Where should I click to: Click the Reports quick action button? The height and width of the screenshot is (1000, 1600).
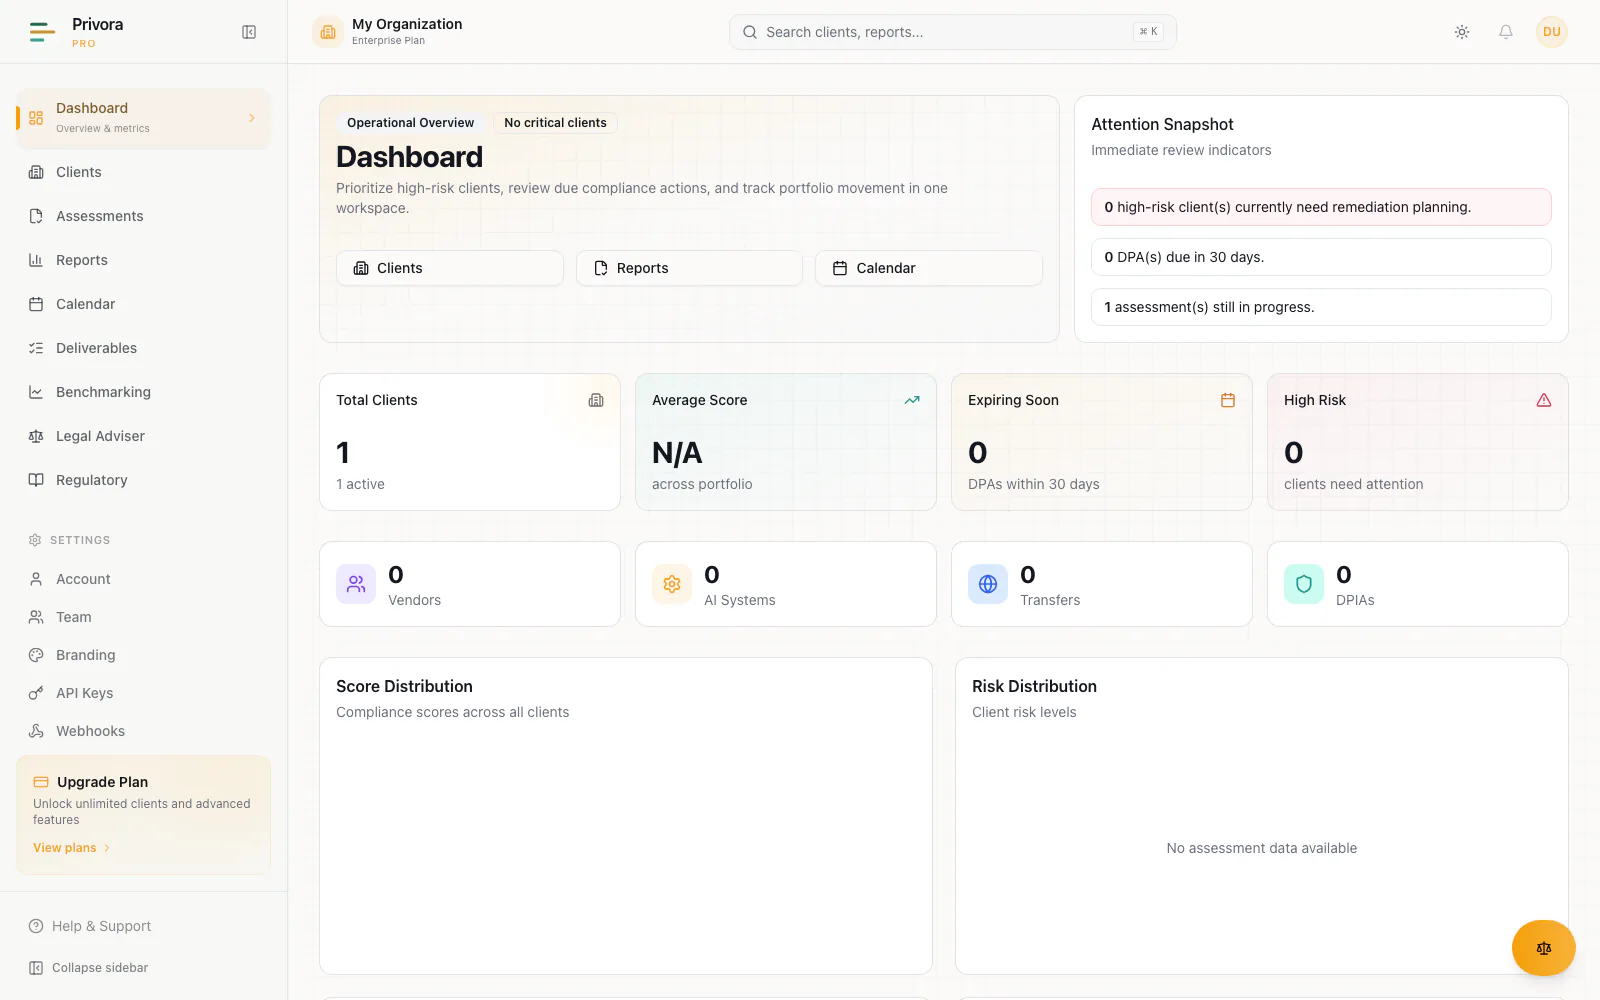(x=689, y=268)
